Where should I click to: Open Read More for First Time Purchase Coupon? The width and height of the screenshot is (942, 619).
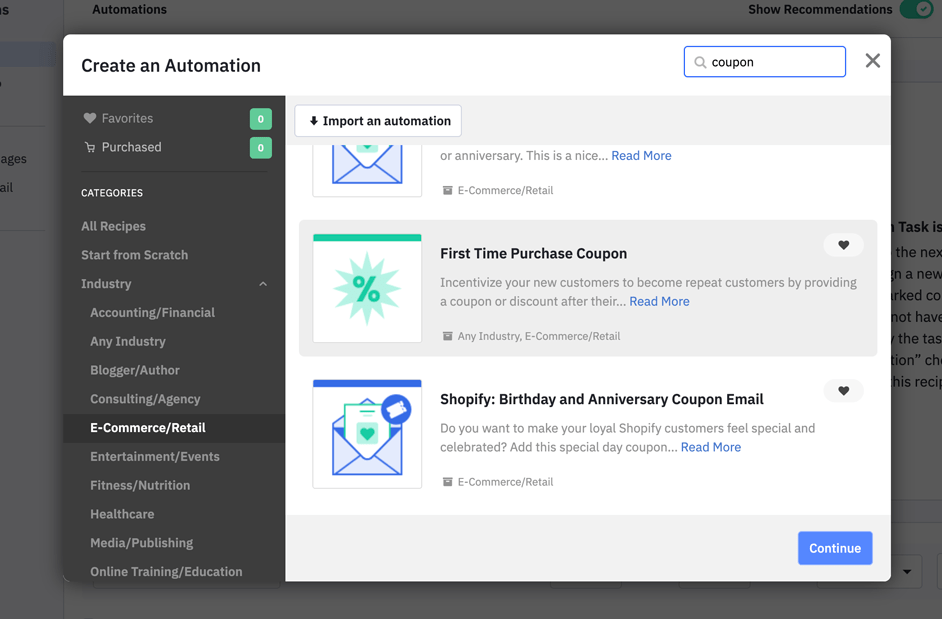pos(659,301)
